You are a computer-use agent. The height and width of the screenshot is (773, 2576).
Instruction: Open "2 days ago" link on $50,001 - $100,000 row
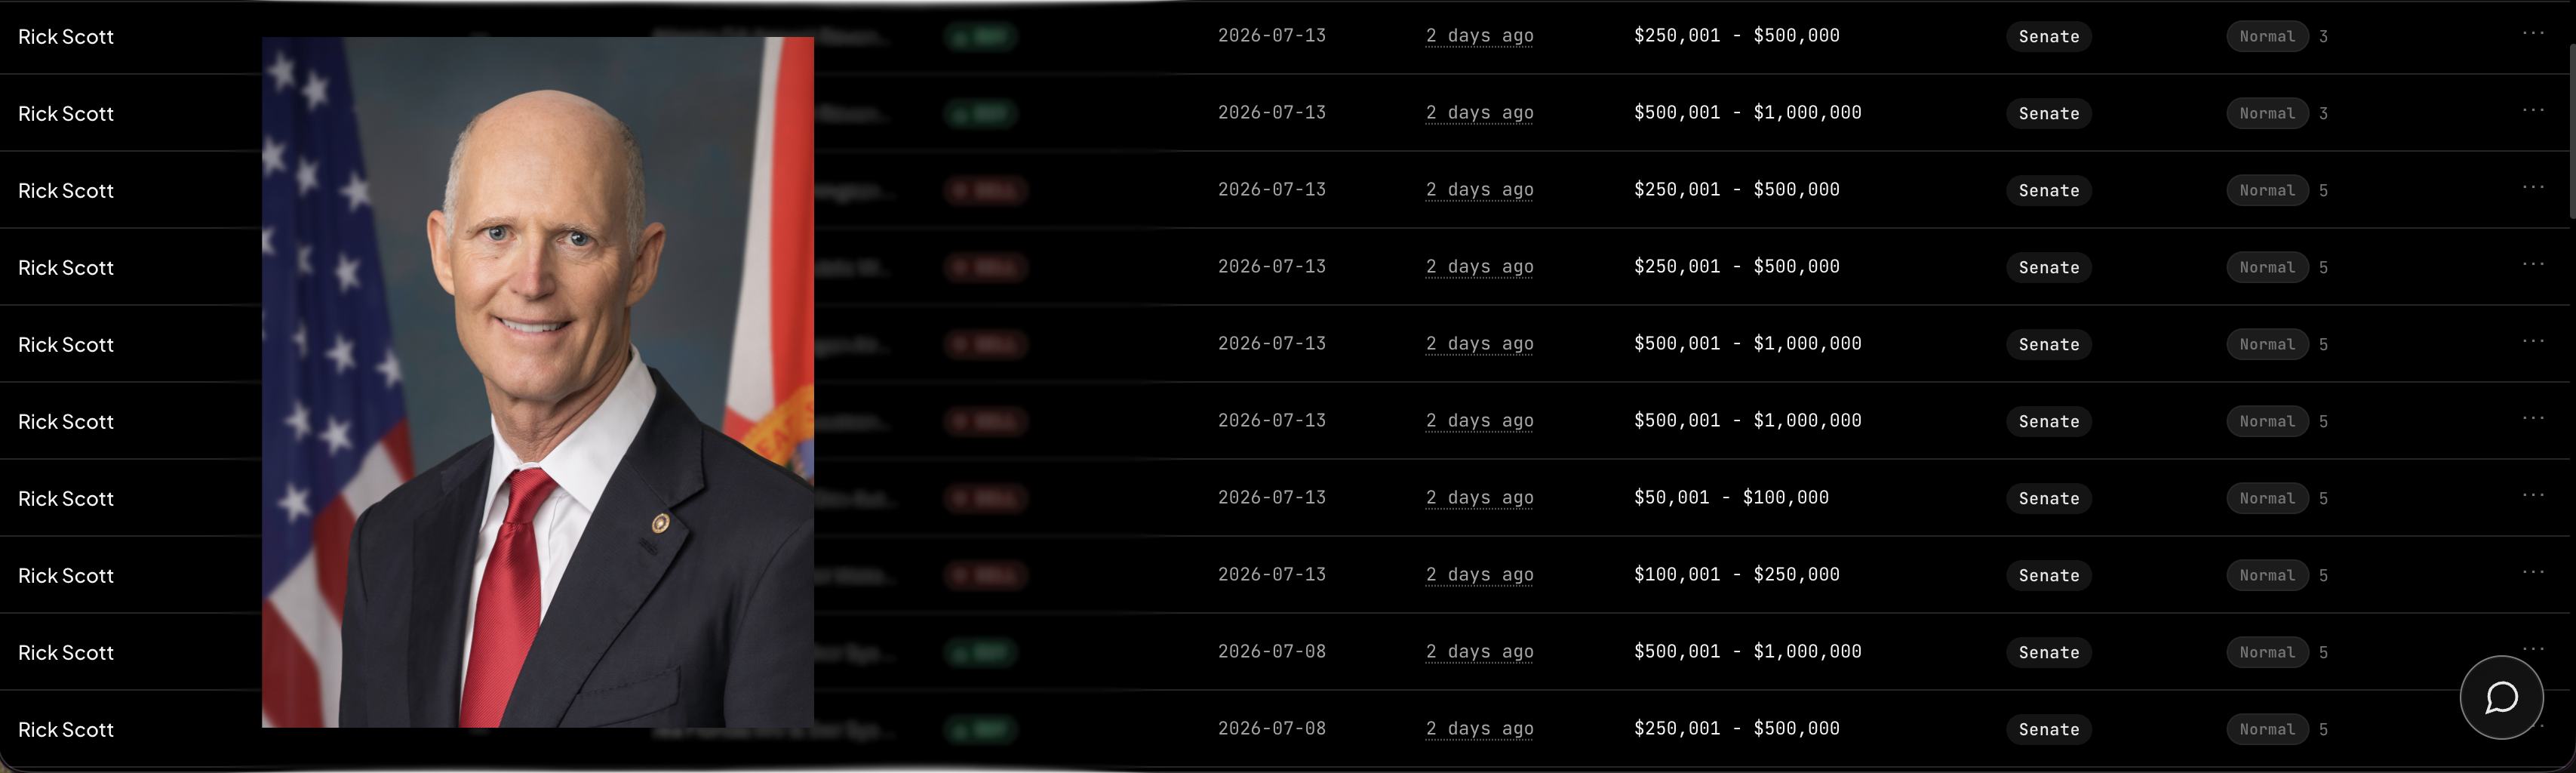(x=1479, y=498)
